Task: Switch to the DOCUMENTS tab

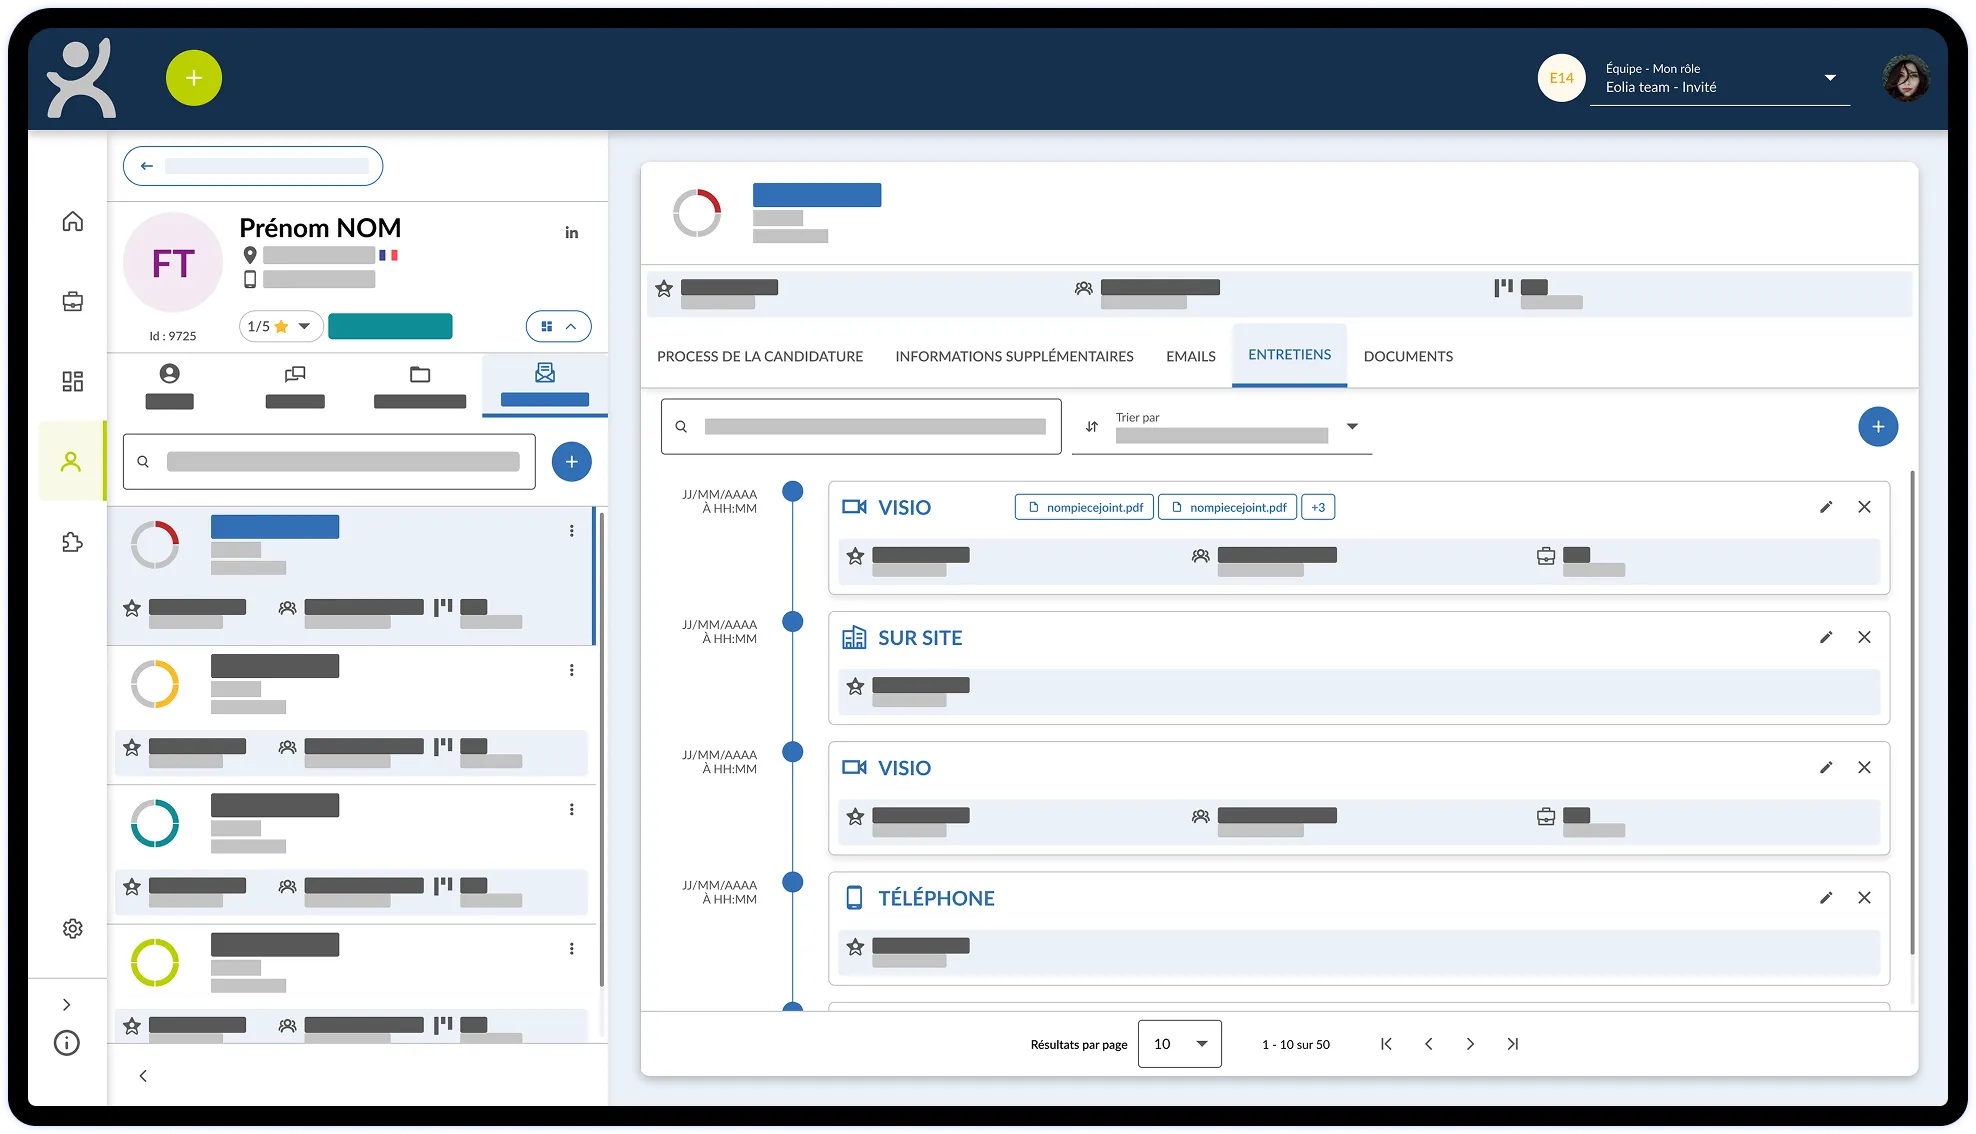Action: 1407,356
